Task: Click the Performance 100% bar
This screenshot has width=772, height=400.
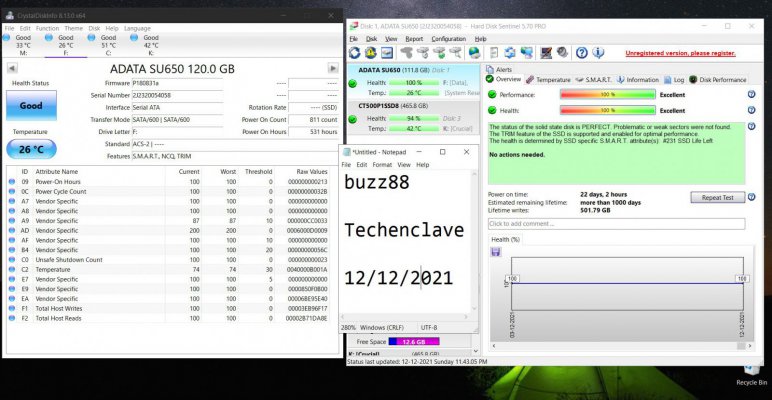Action: tap(608, 95)
